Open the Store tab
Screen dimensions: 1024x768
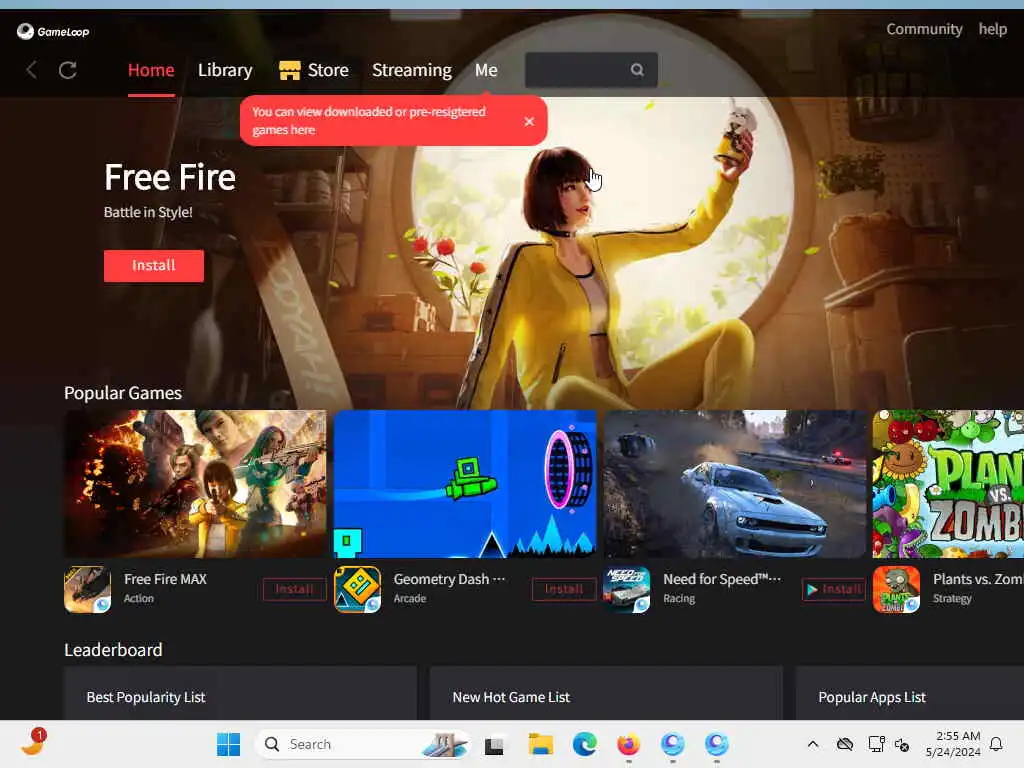(x=328, y=70)
